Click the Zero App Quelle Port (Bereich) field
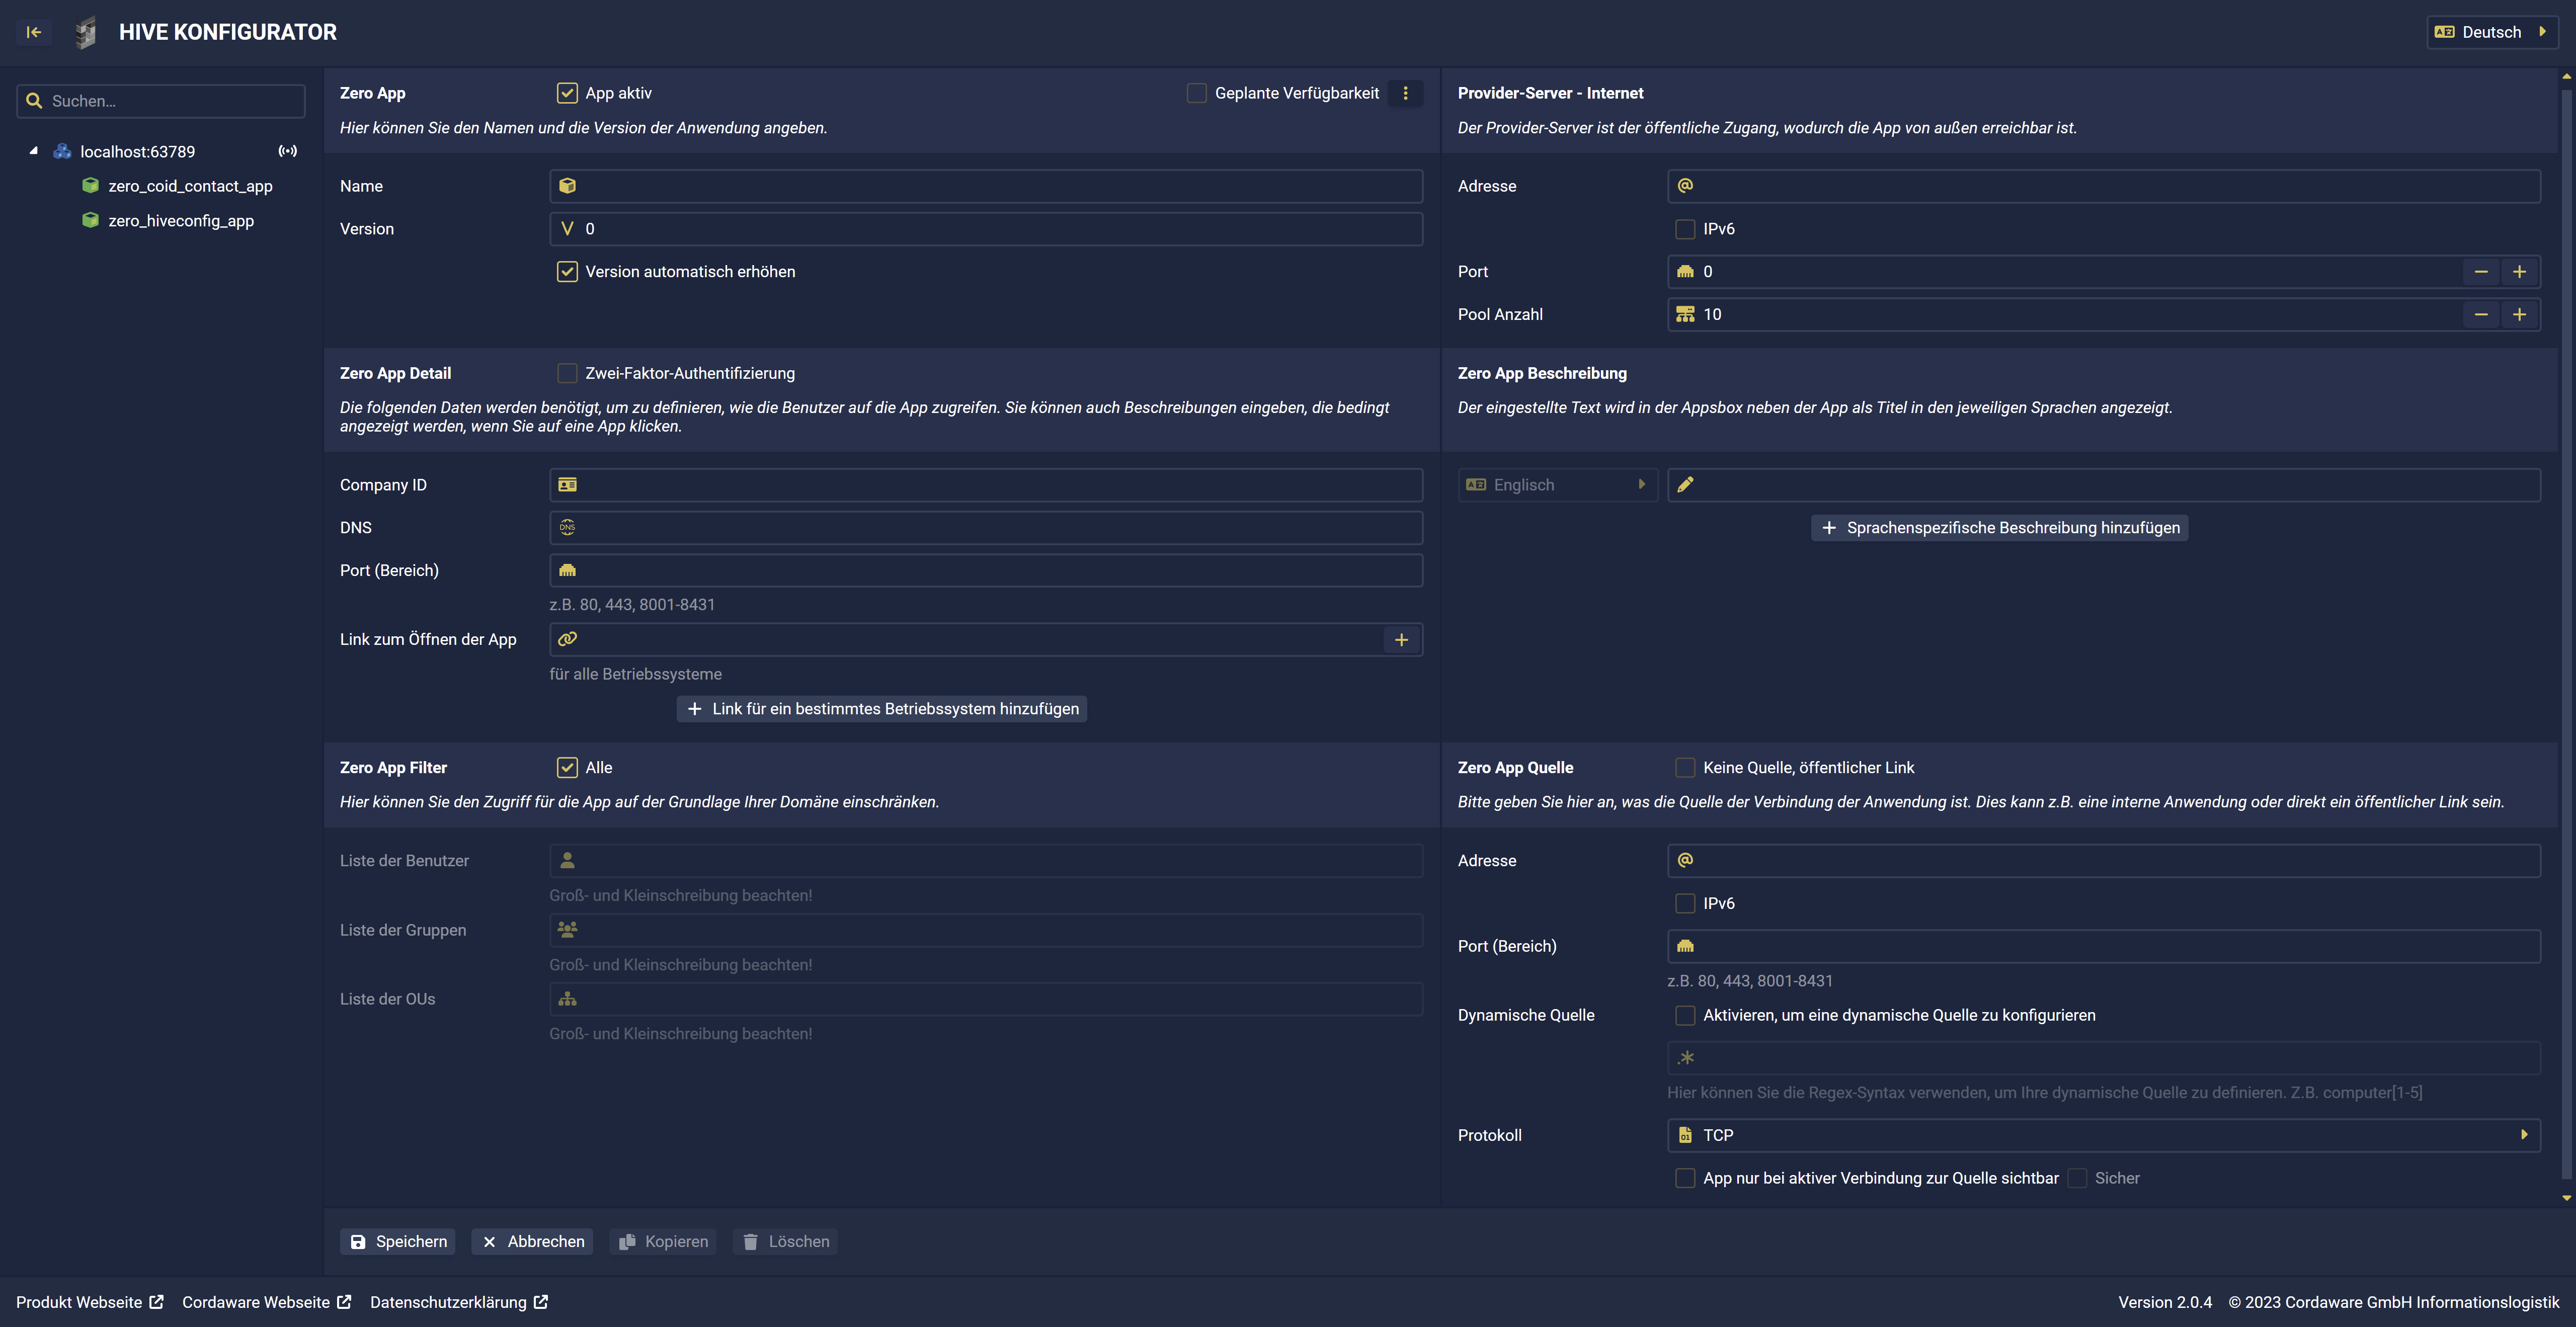This screenshot has height=1327, width=2576. point(2104,946)
